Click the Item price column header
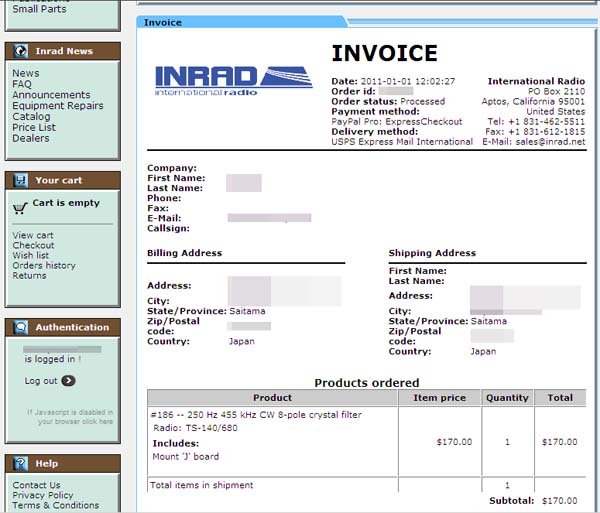 click(x=440, y=398)
